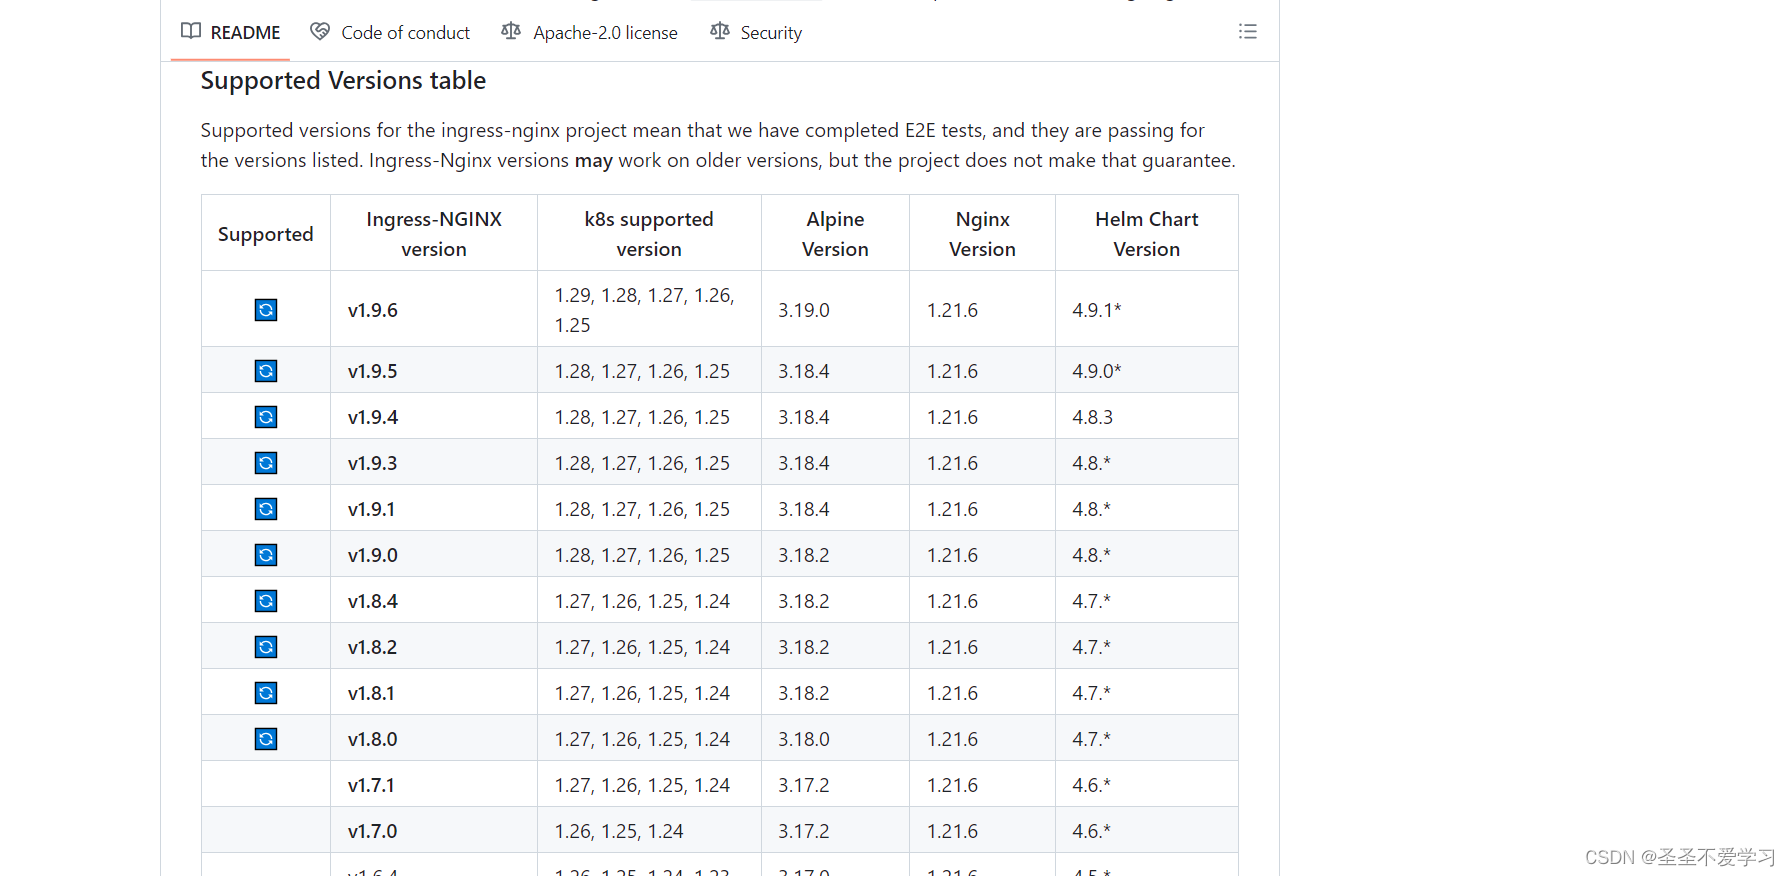The height and width of the screenshot is (876, 1789).
Task: Click the Ingress-NGINX version column header
Action: [x=434, y=234]
